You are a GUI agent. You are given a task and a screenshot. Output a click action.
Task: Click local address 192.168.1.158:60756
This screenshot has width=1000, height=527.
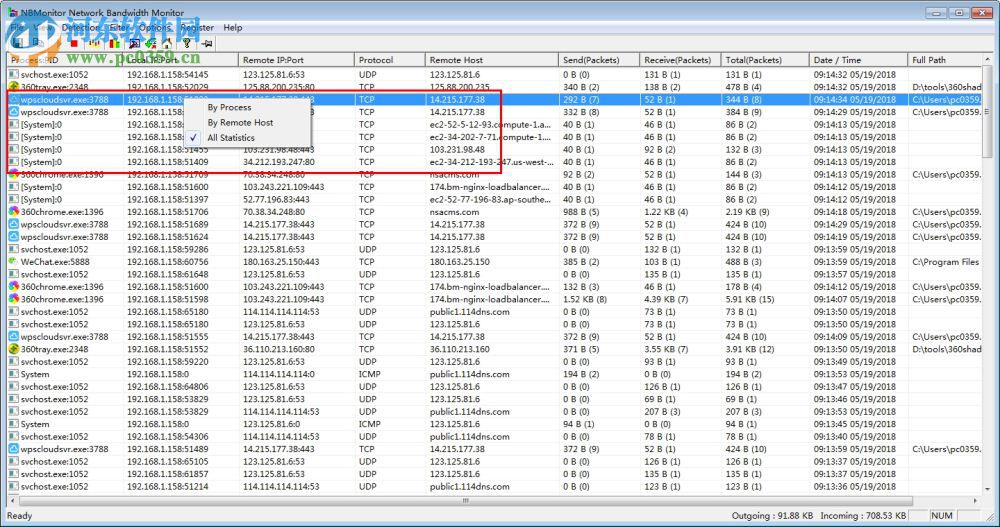[167, 262]
